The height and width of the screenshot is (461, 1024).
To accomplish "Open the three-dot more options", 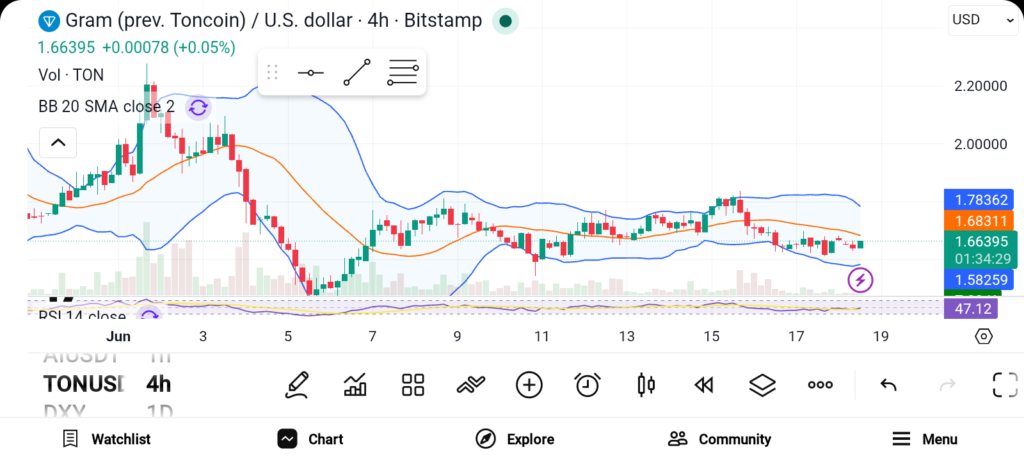I will (x=820, y=385).
